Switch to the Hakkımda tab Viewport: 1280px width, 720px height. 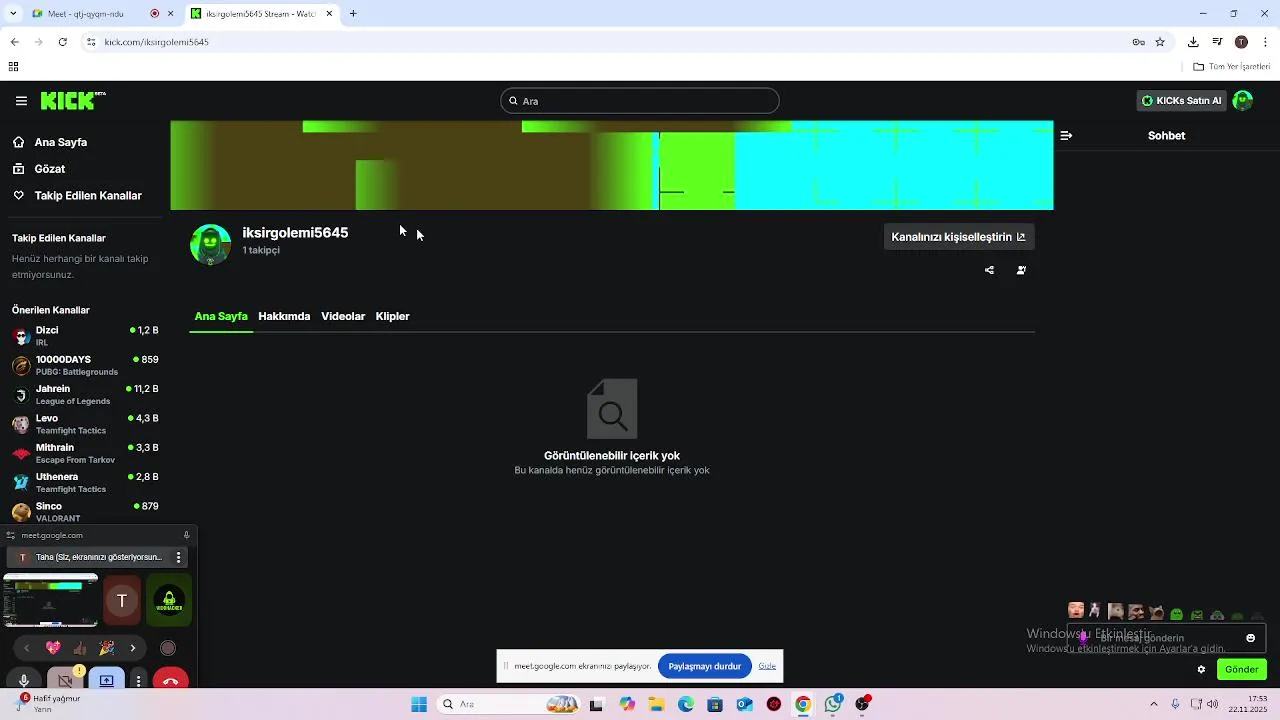point(284,316)
